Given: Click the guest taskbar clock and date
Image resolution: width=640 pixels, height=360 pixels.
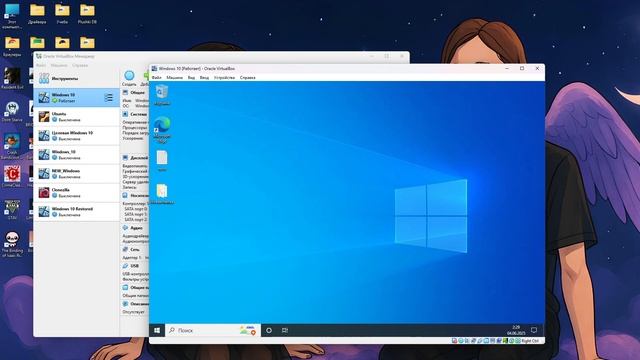Looking at the screenshot, I should pos(516,330).
